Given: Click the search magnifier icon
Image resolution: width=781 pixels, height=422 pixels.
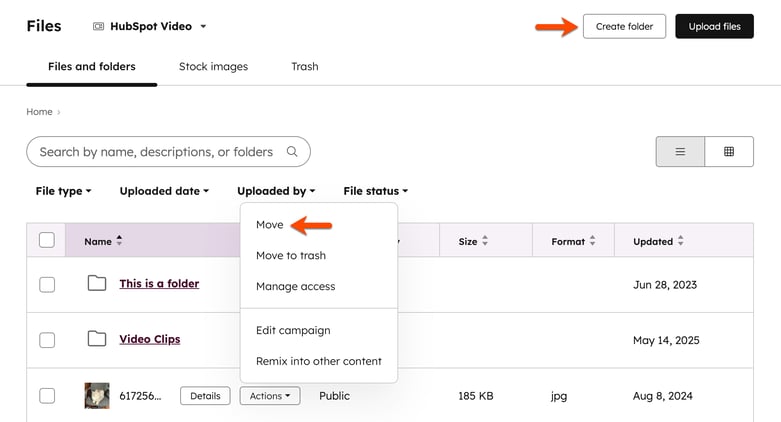Looking at the screenshot, I should (x=292, y=151).
